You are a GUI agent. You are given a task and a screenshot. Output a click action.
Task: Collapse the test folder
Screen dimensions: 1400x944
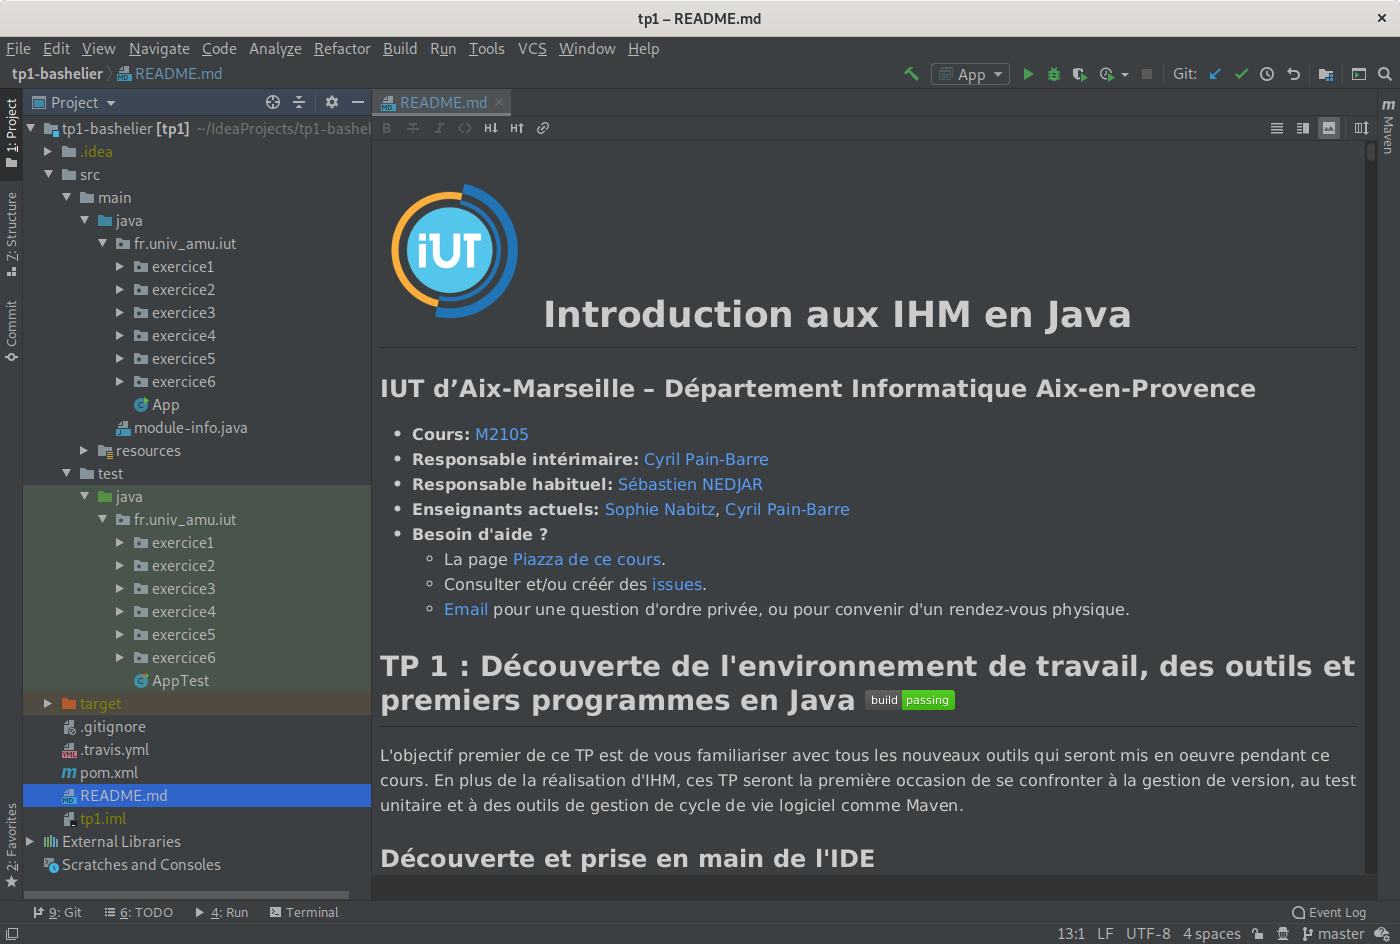[x=66, y=473]
